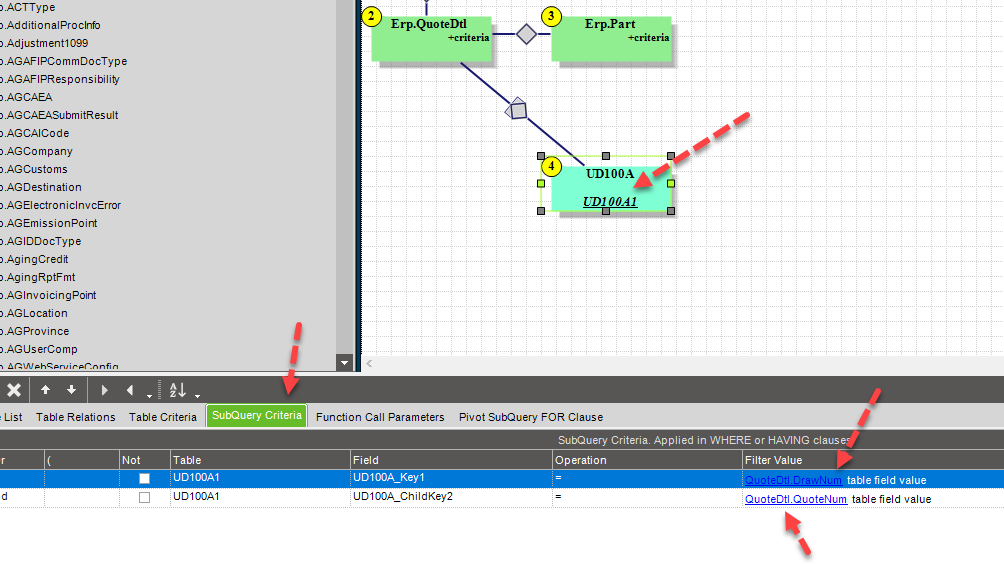Open the Function Call Parameters tab
The width and height of the screenshot is (1004, 564).
click(x=380, y=417)
